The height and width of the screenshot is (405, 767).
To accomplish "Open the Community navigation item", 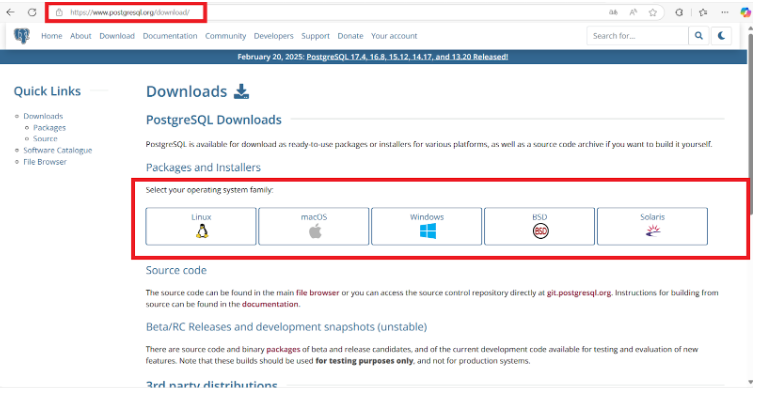I will pos(225,36).
